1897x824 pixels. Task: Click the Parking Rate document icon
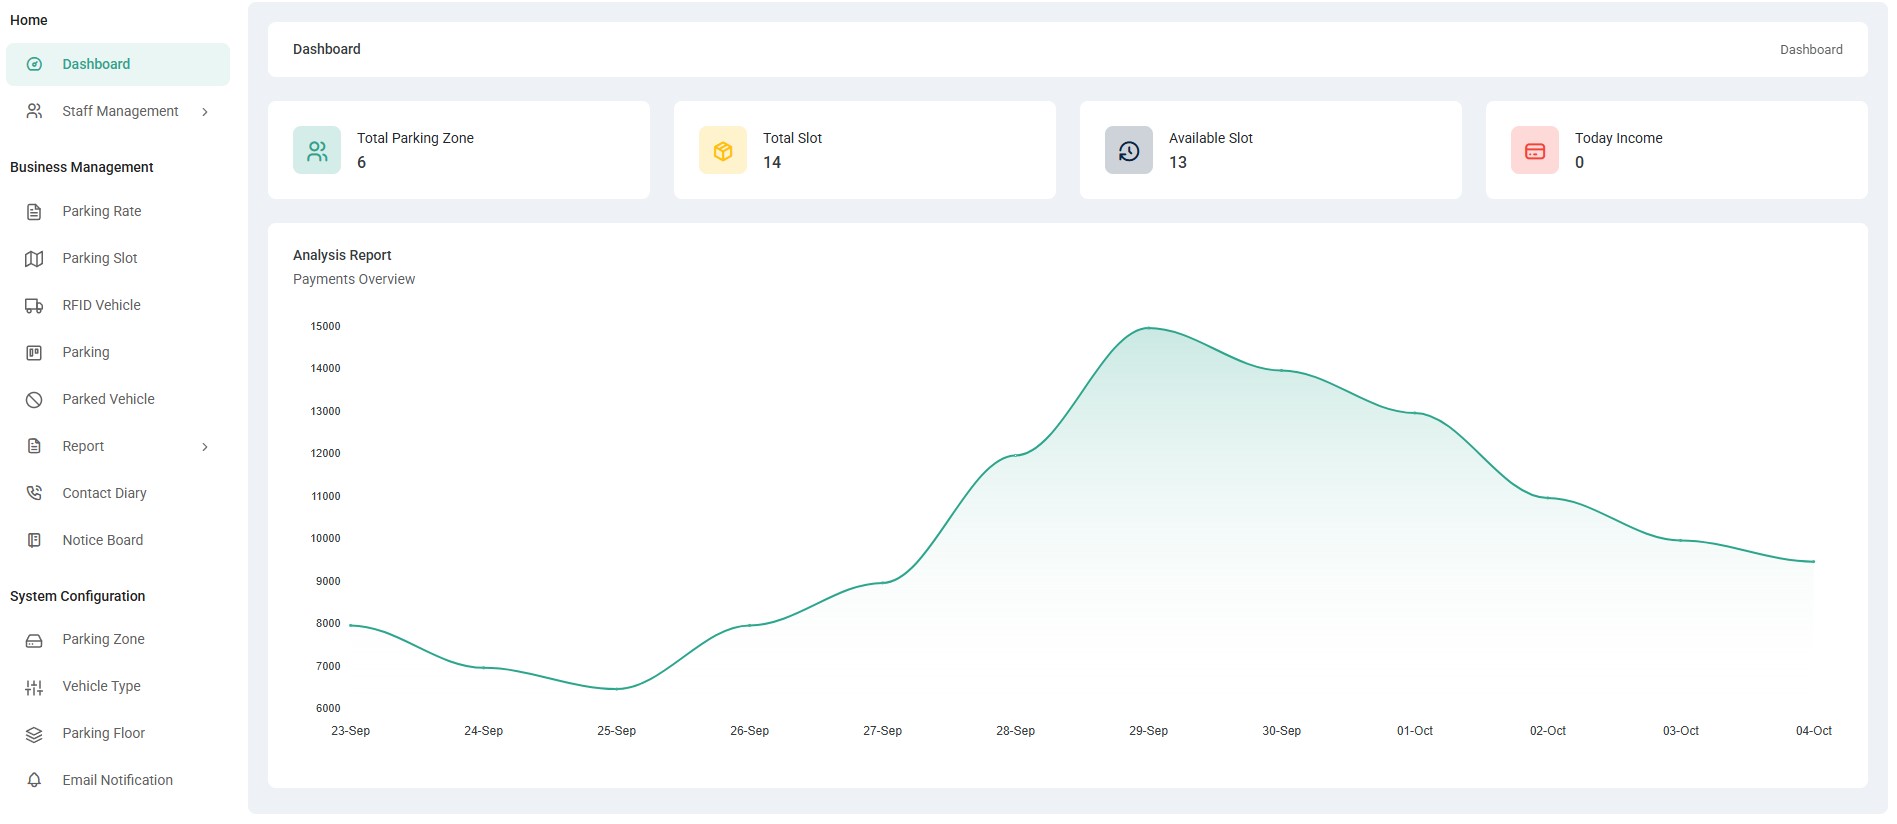(34, 212)
